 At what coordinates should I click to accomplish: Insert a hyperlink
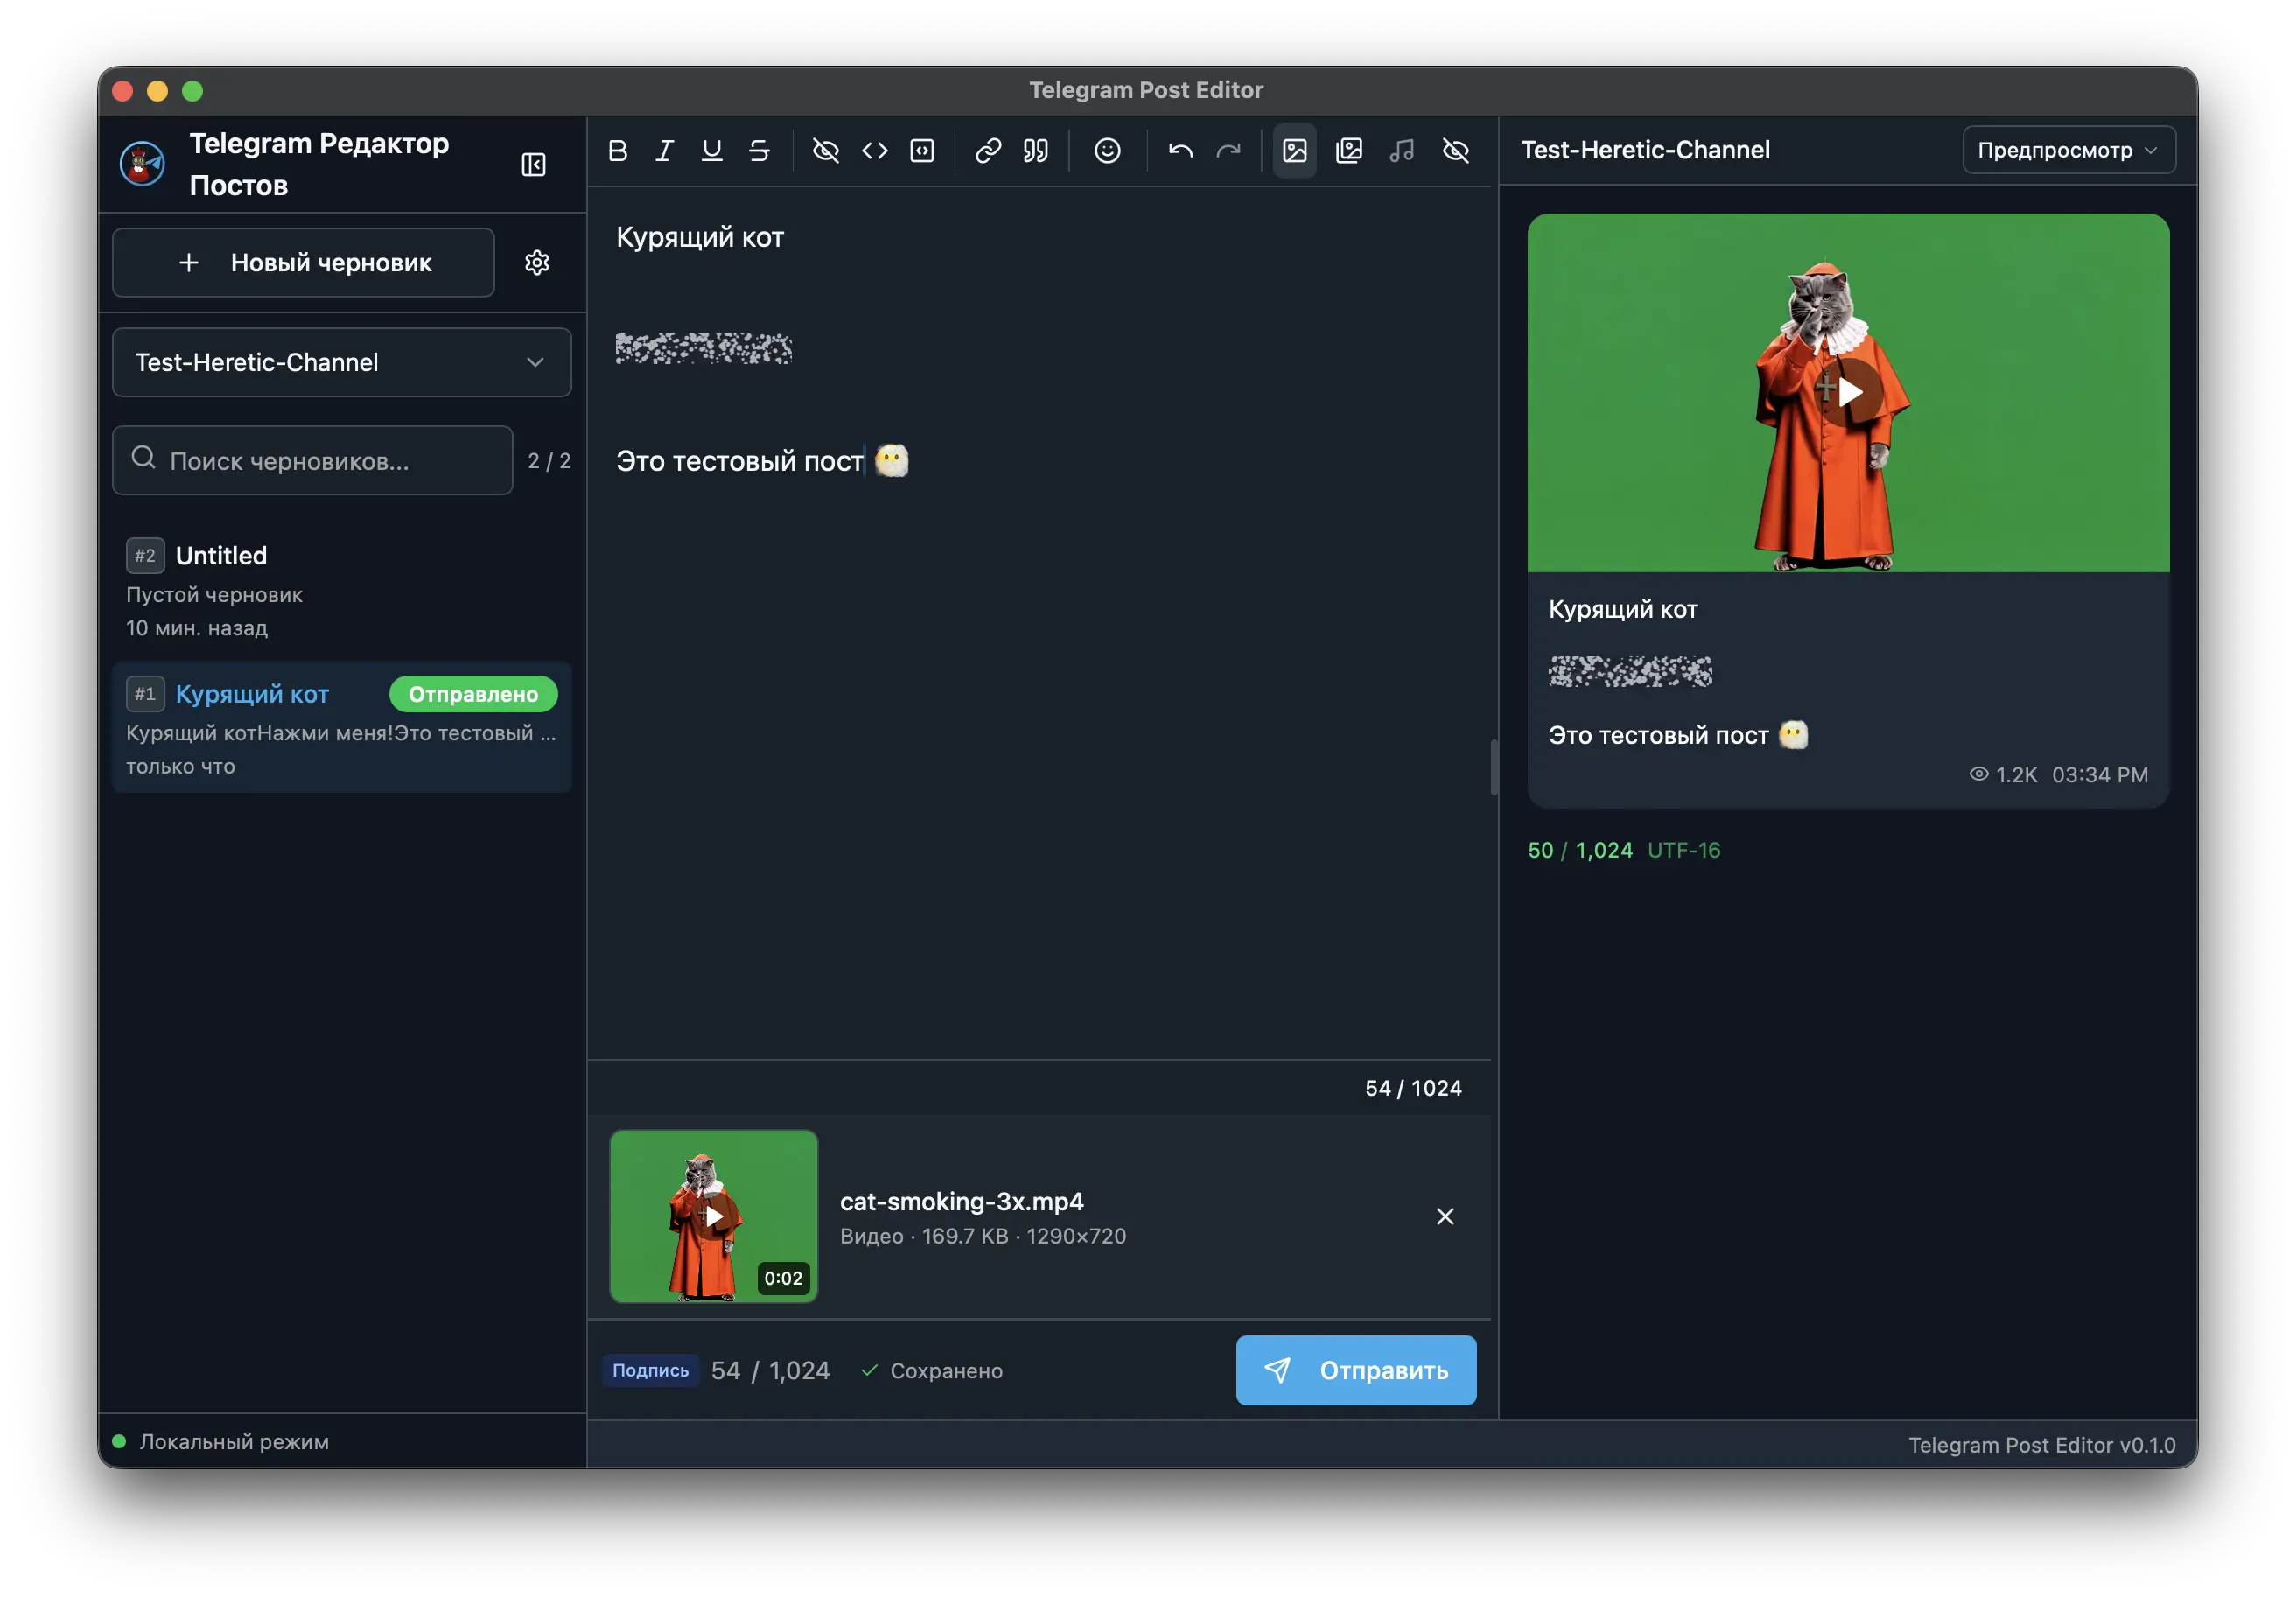[x=987, y=151]
